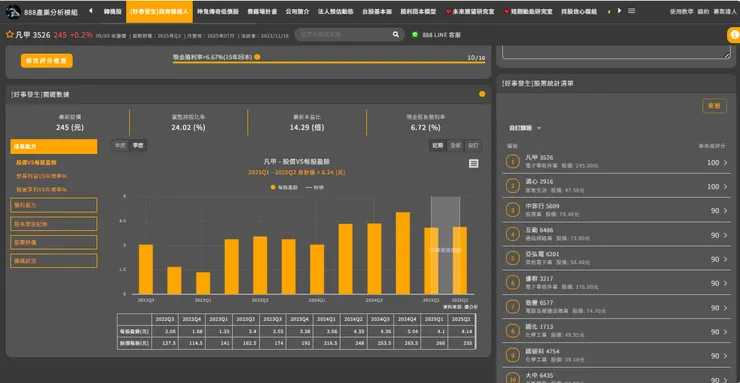Open the 持股信心模組 tab
This screenshot has width=740, height=383.
tap(579, 11)
